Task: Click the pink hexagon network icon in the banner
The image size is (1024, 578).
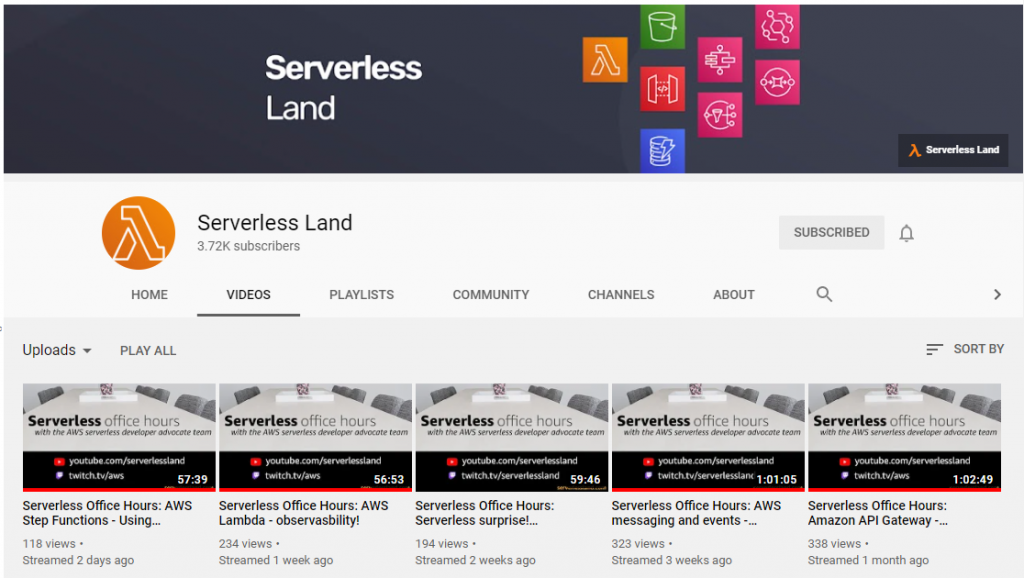Action: pos(778,27)
